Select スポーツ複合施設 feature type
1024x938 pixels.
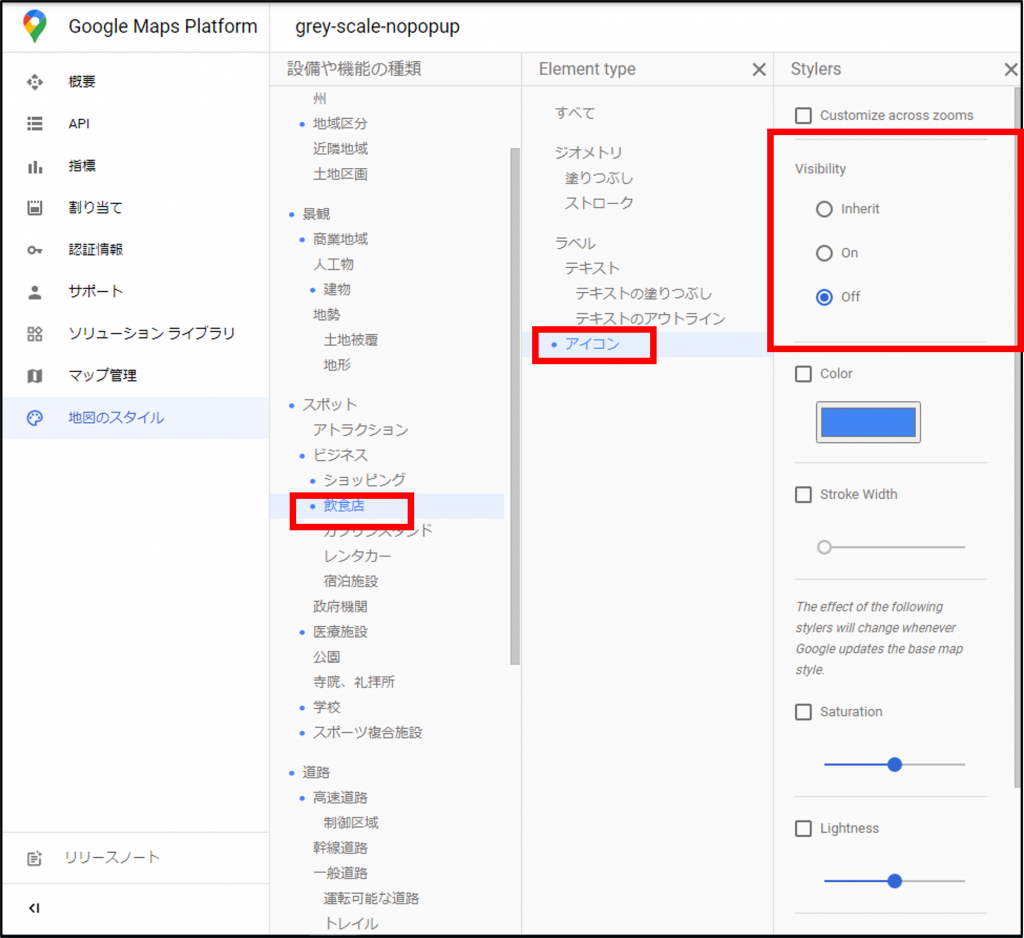point(368,732)
